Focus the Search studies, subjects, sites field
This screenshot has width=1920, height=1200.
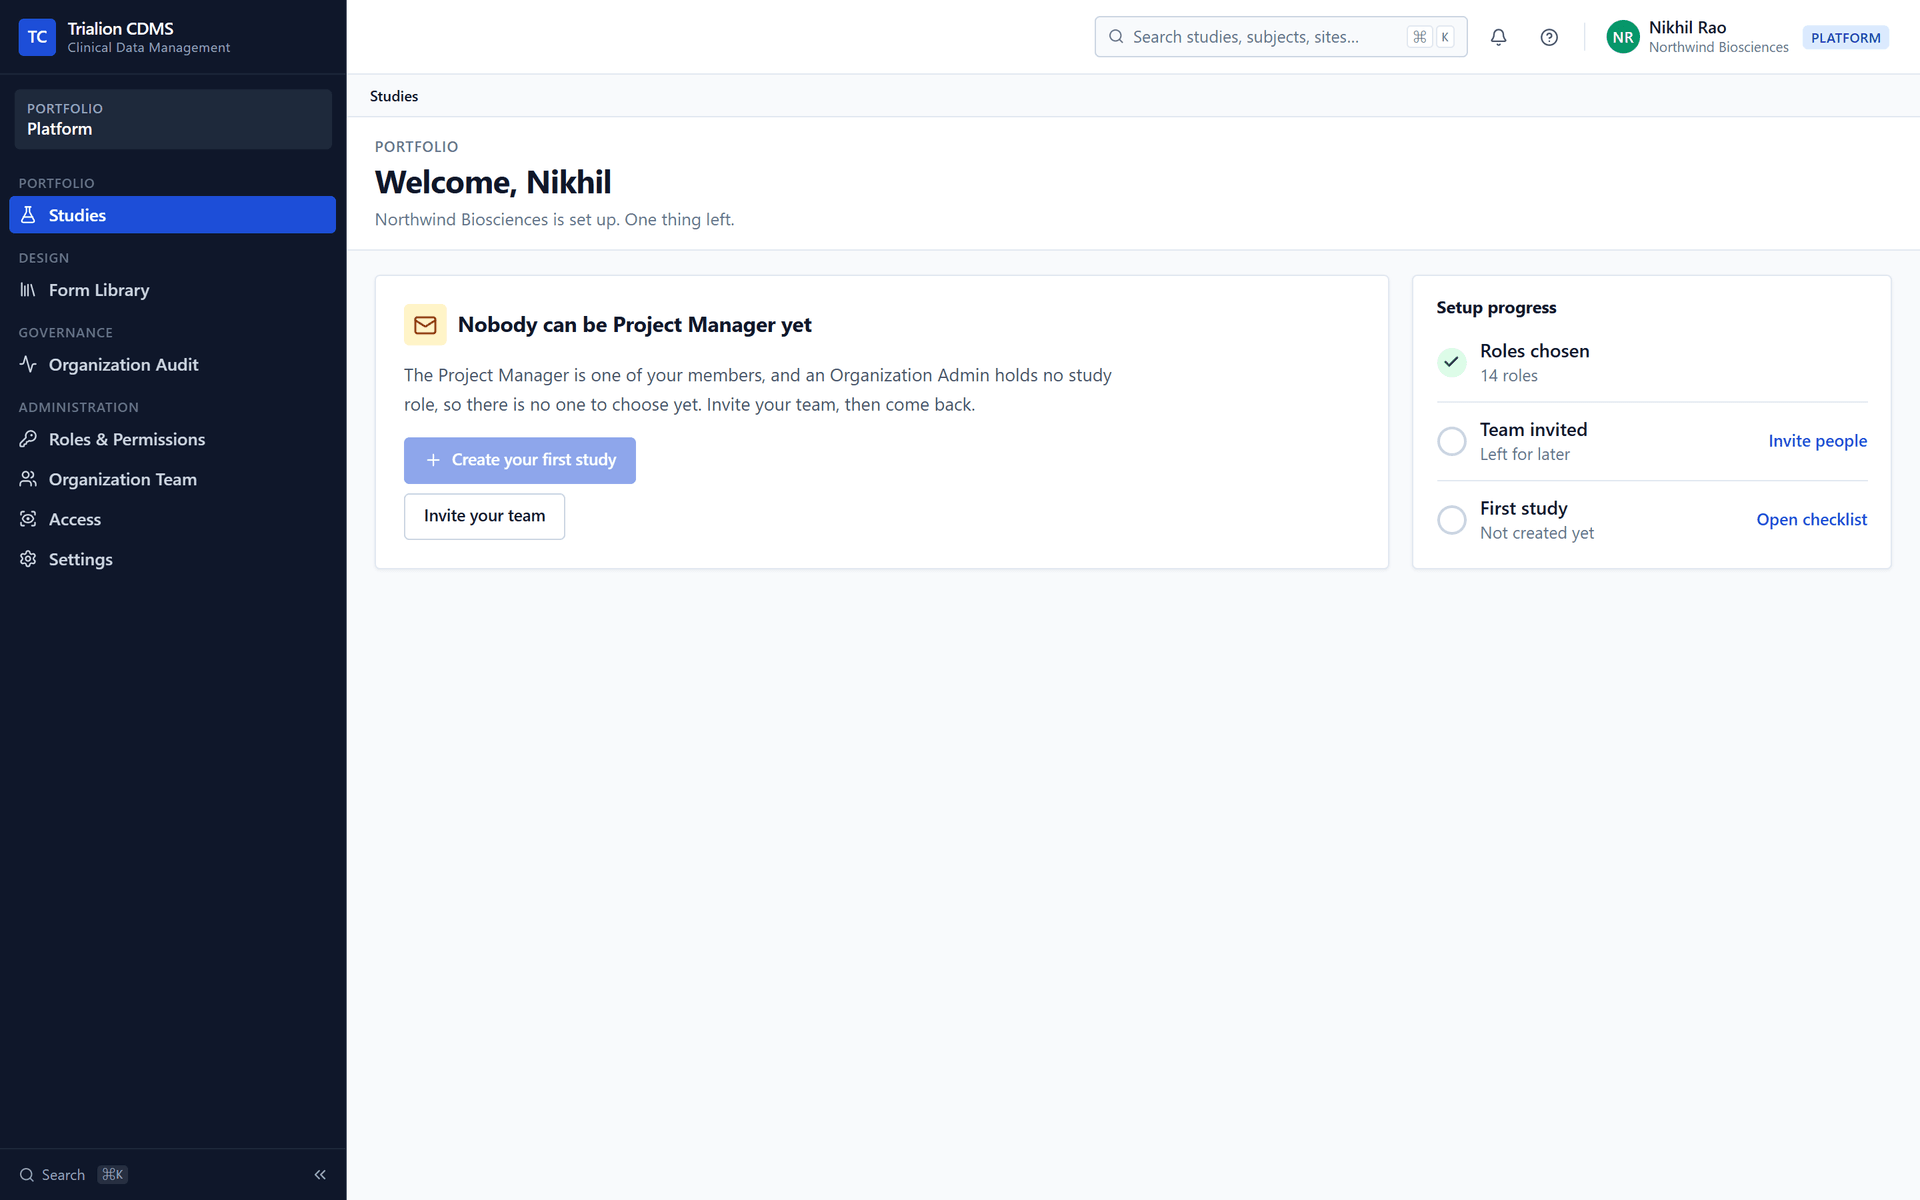pos(1281,37)
